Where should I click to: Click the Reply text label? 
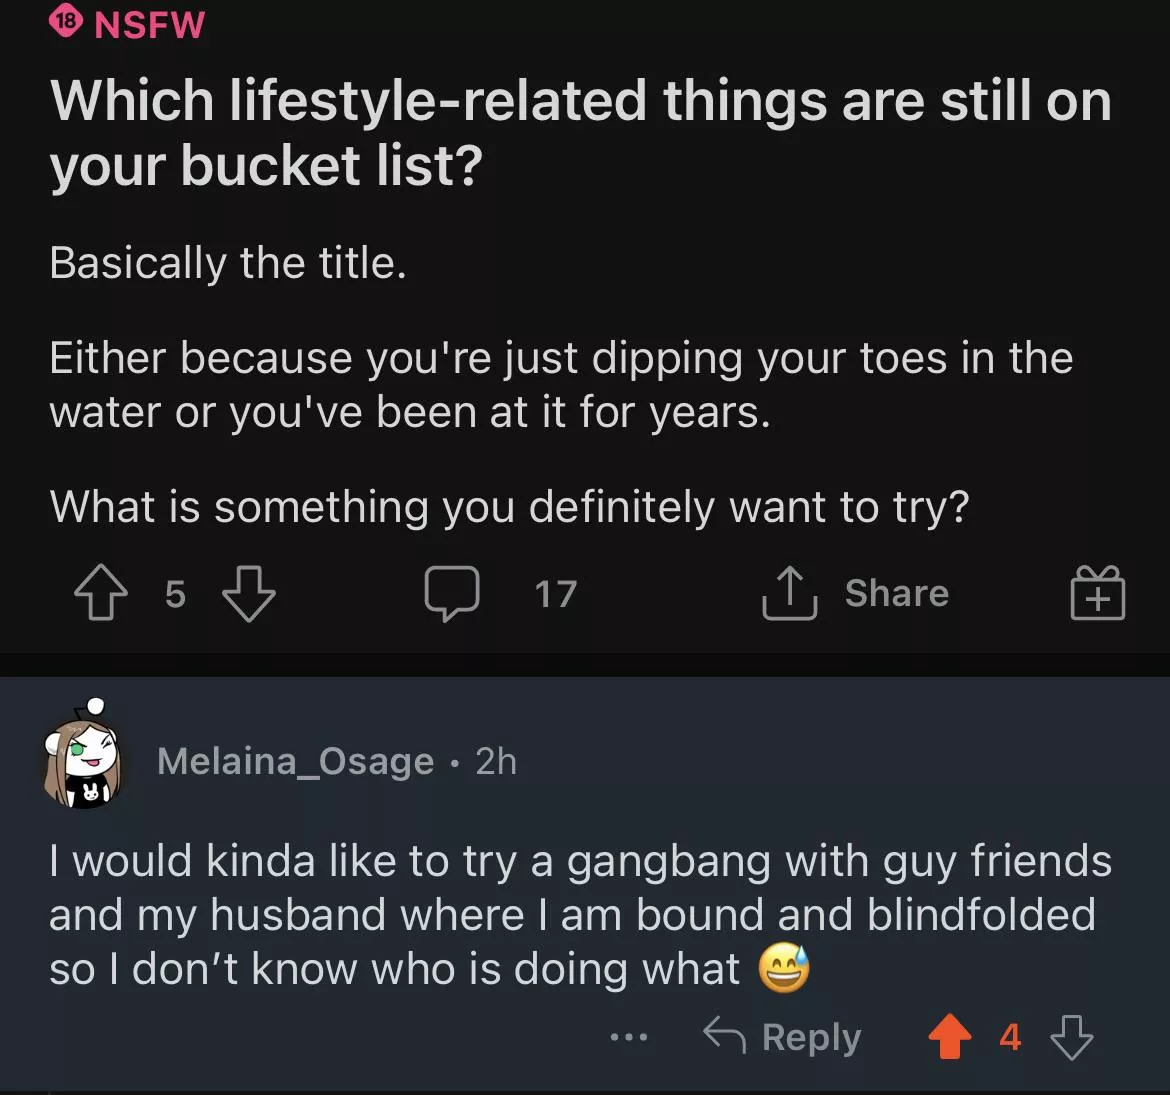pyautogui.click(x=811, y=1038)
